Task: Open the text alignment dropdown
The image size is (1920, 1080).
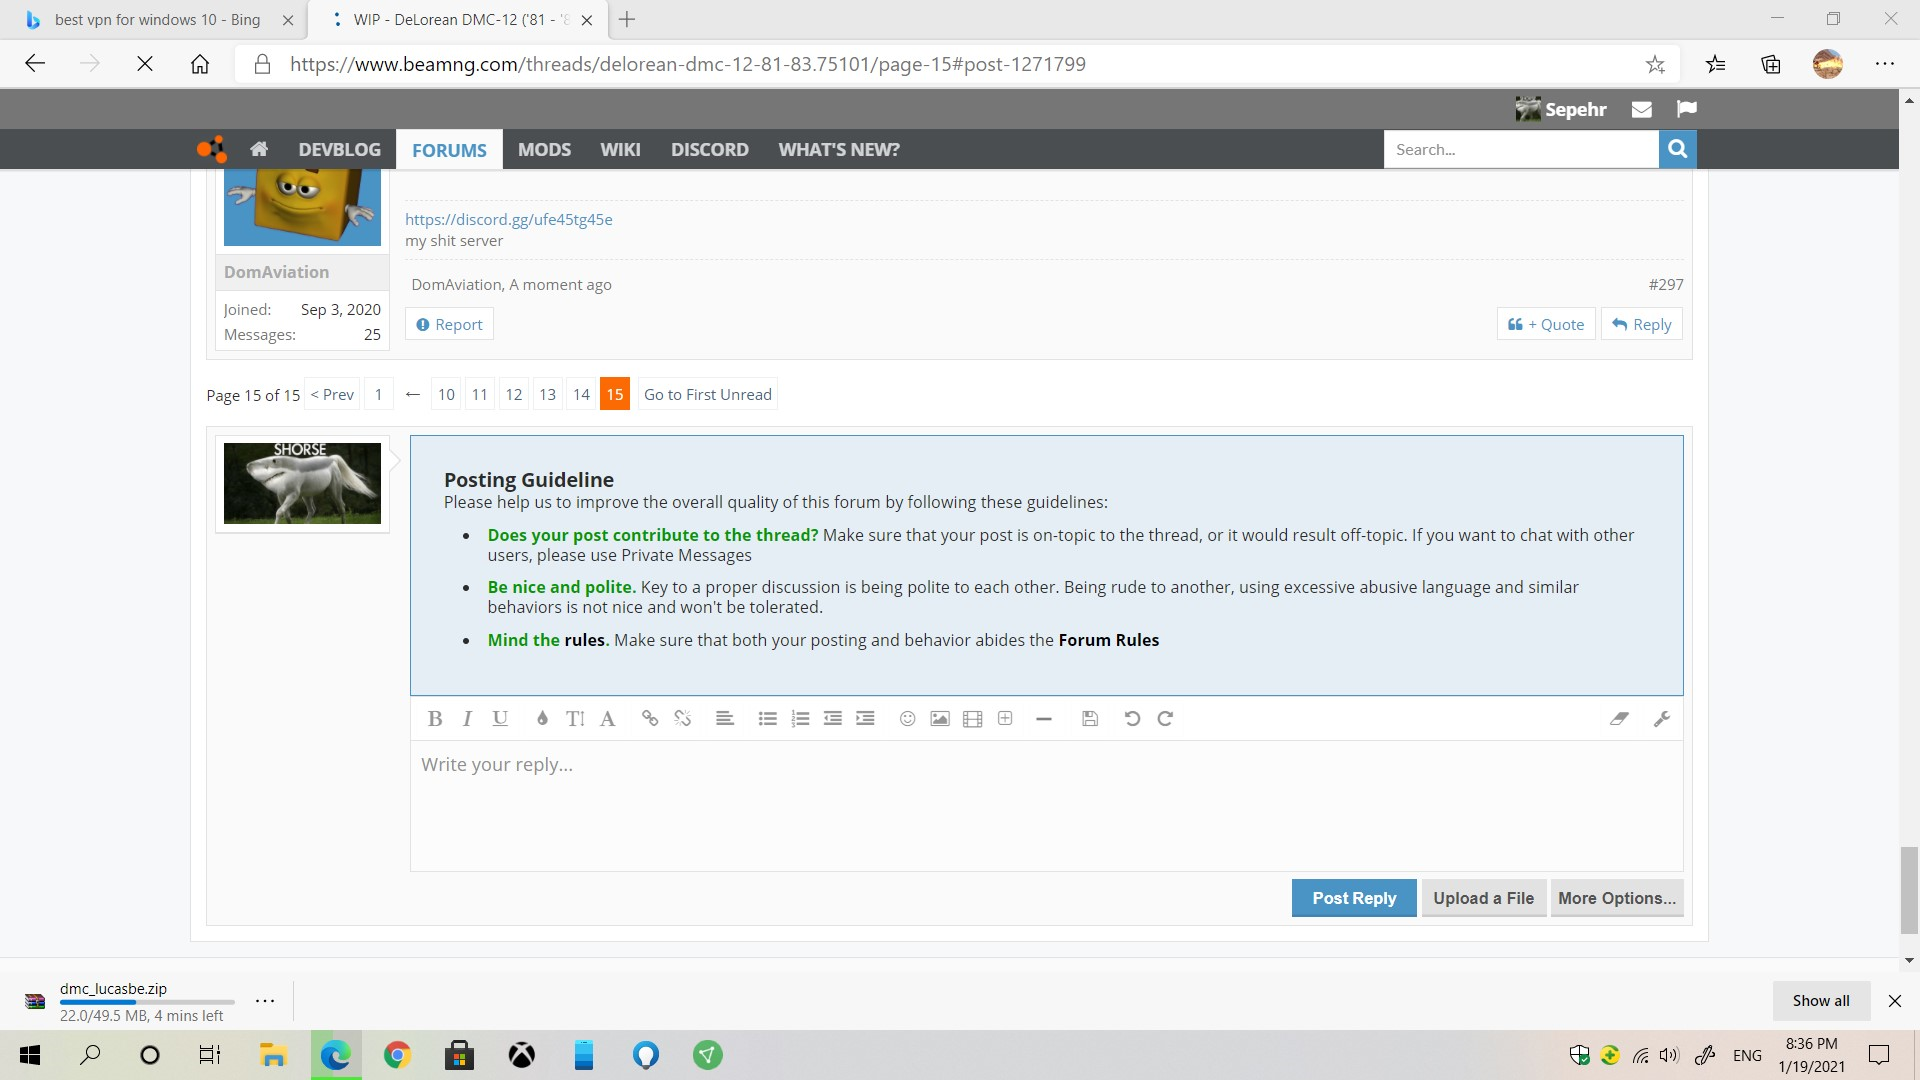Action: [725, 718]
